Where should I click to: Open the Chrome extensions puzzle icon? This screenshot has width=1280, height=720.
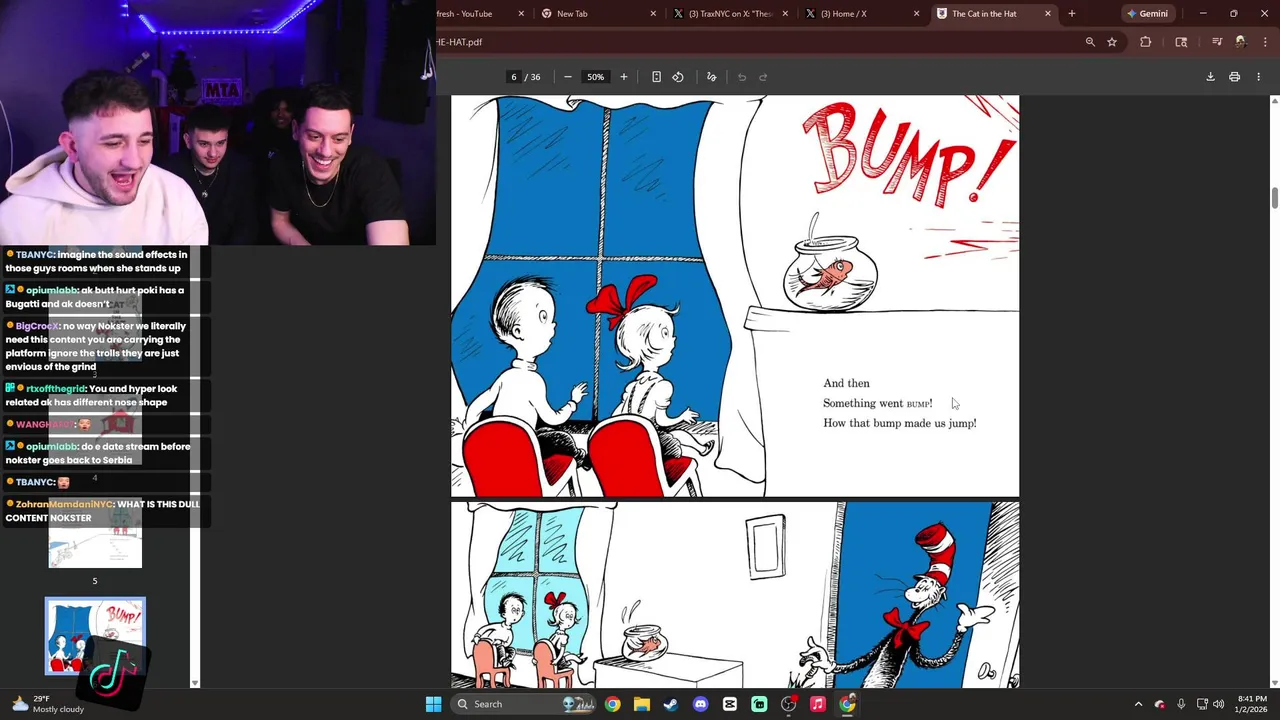tap(1146, 42)
